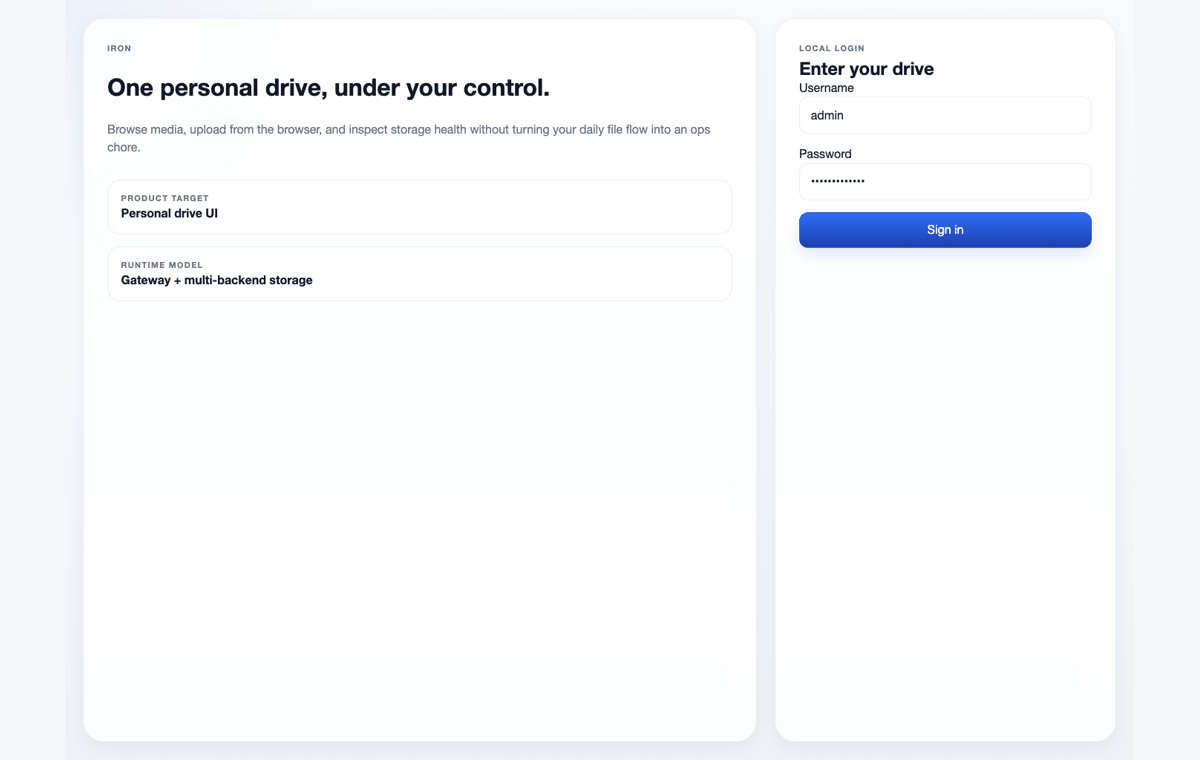Viewport: 1200px width, 760px height.
Task: Click the Username field label
Action: (826, 88)
